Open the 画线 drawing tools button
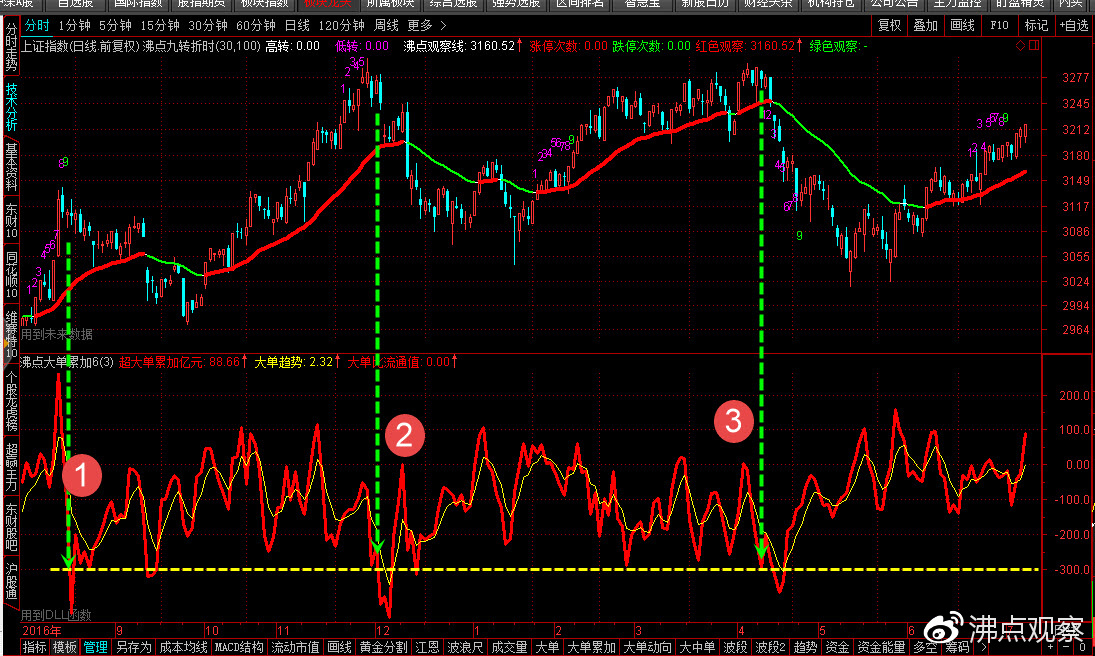The image size is (1095, 656). [x=962, y=26]
